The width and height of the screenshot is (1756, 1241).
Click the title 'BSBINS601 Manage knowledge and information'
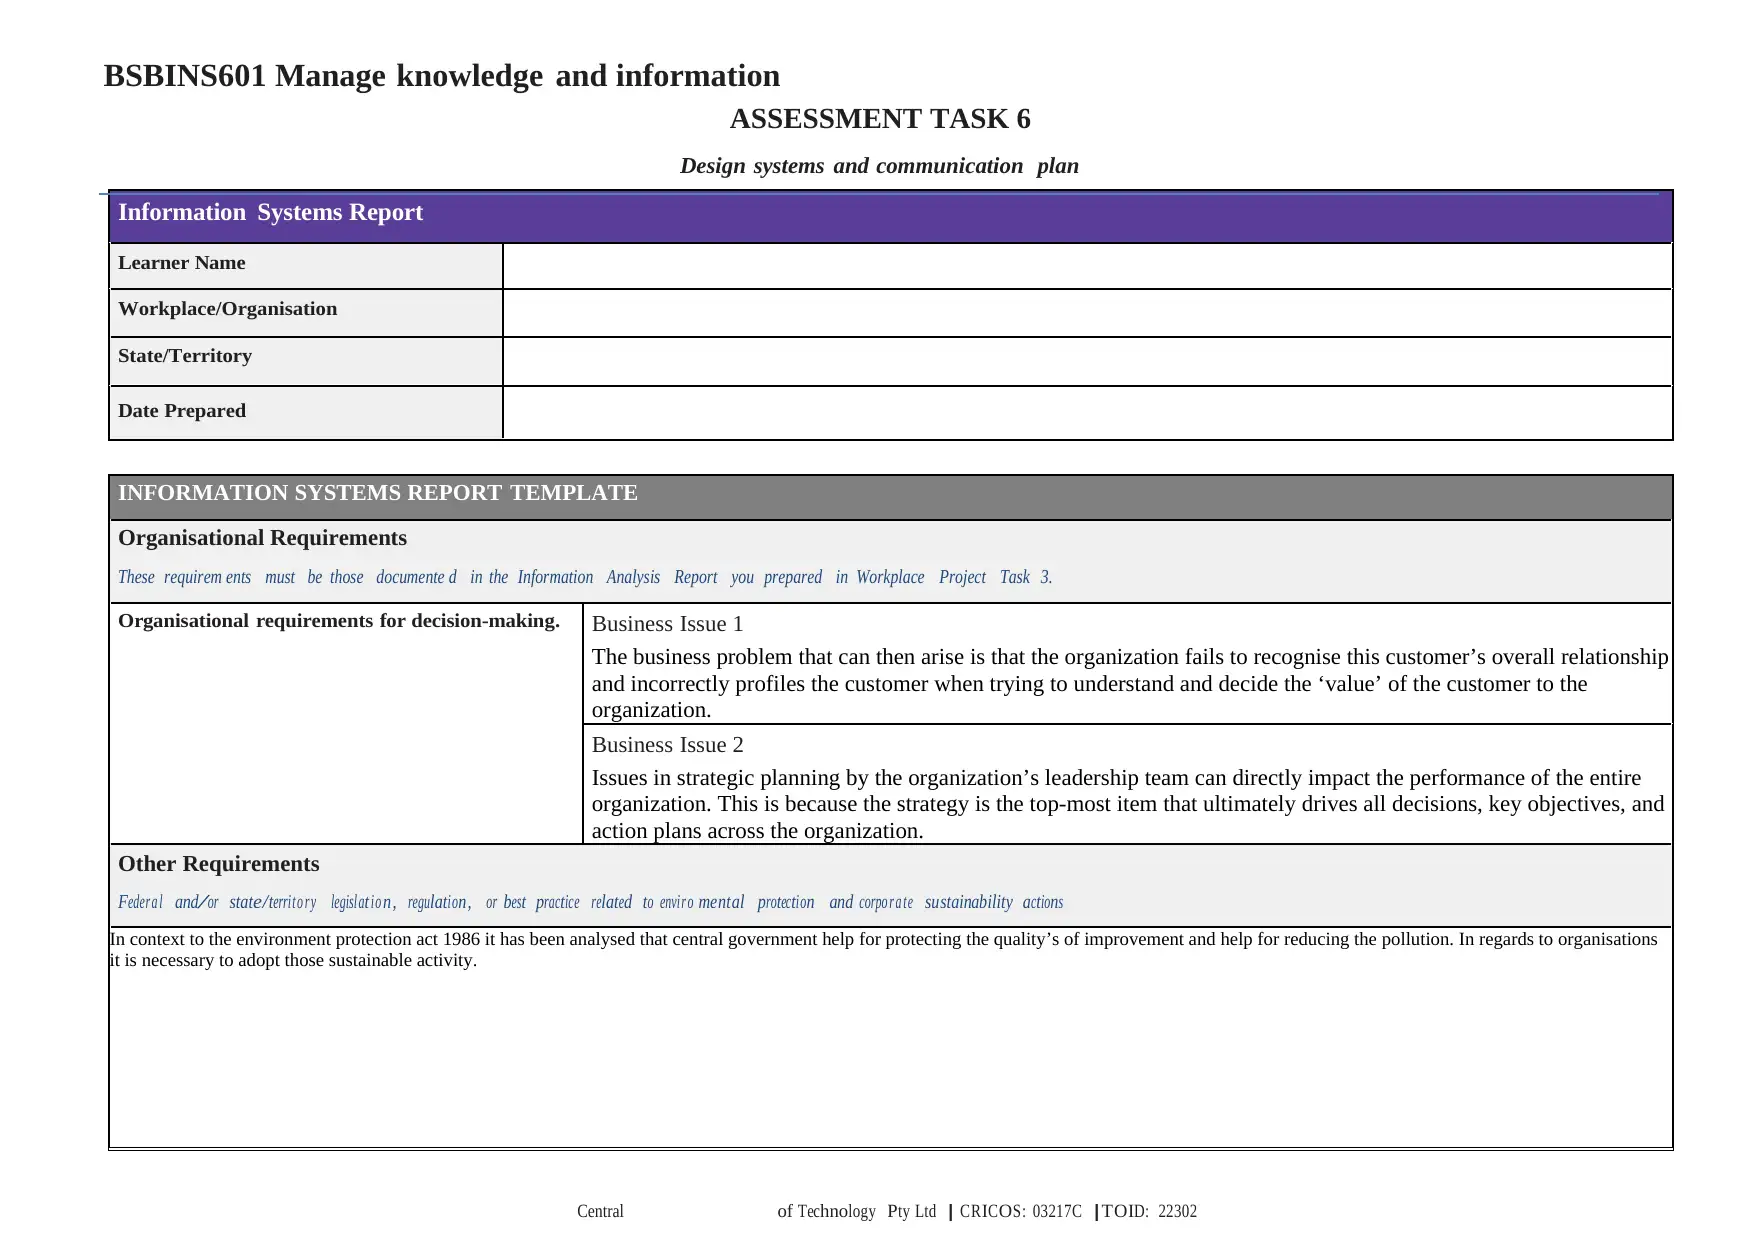(x=442, y=76)
